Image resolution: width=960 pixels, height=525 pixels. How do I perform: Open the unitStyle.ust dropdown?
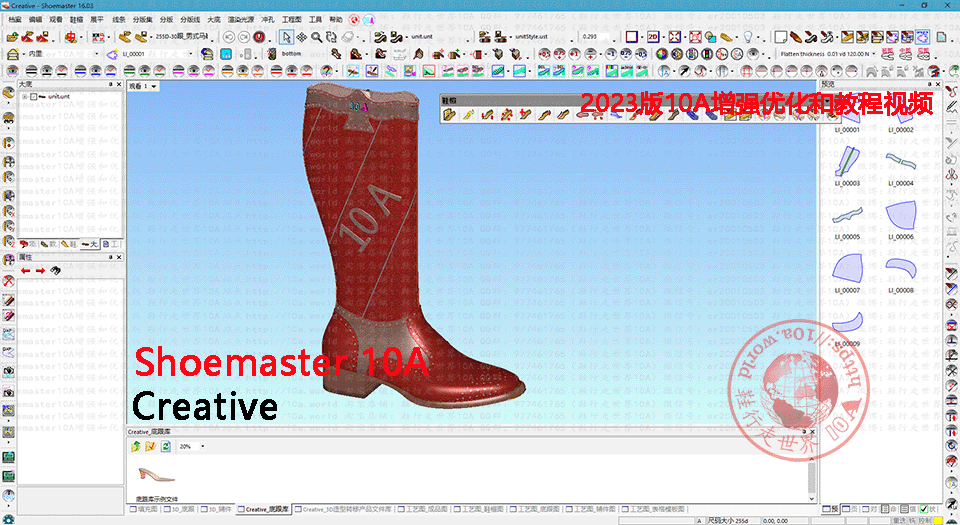572,39
